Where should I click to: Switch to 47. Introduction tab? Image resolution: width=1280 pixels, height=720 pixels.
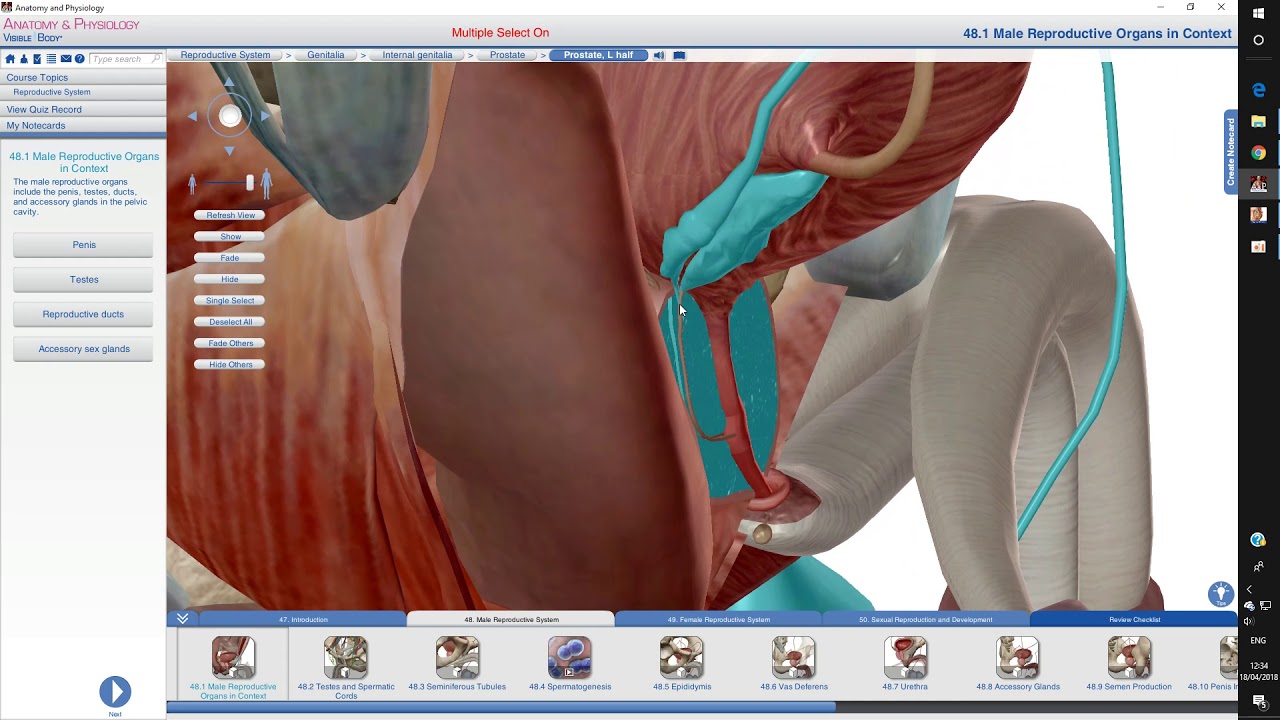[303, 619]
